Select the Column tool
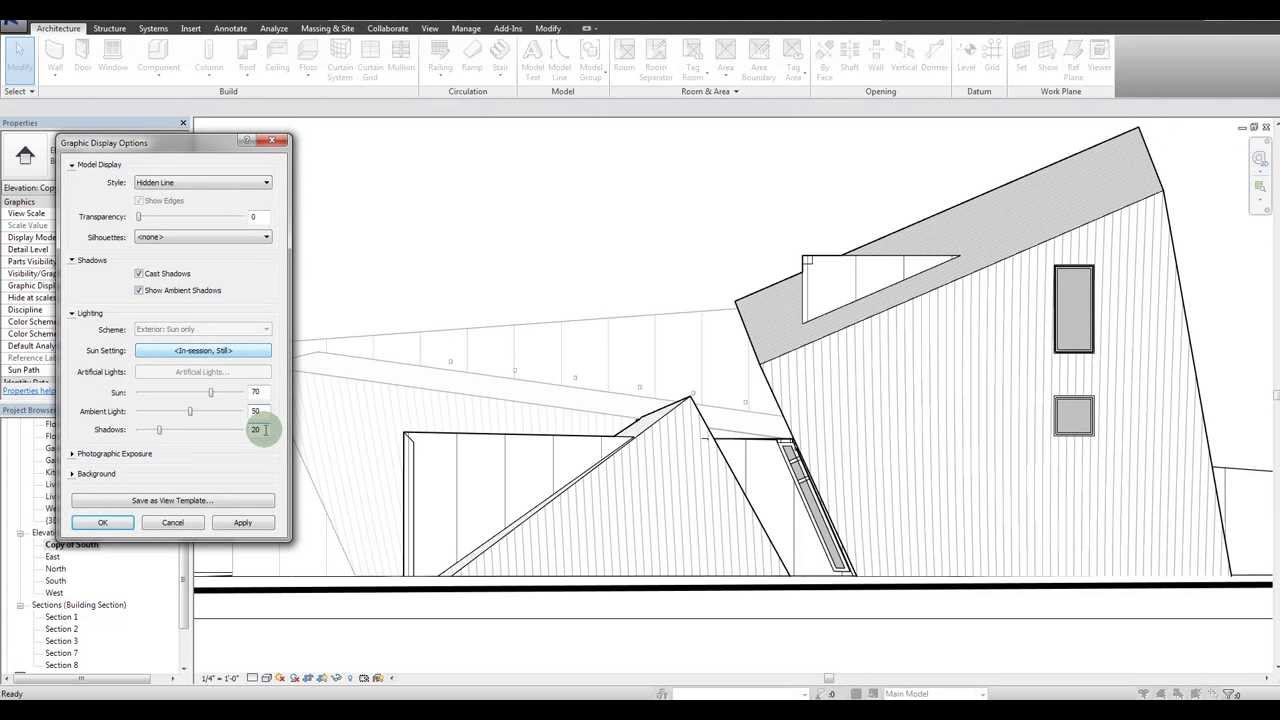Image resolution: width=1280 pixels, height=720 pixels. tap(209, 56)
